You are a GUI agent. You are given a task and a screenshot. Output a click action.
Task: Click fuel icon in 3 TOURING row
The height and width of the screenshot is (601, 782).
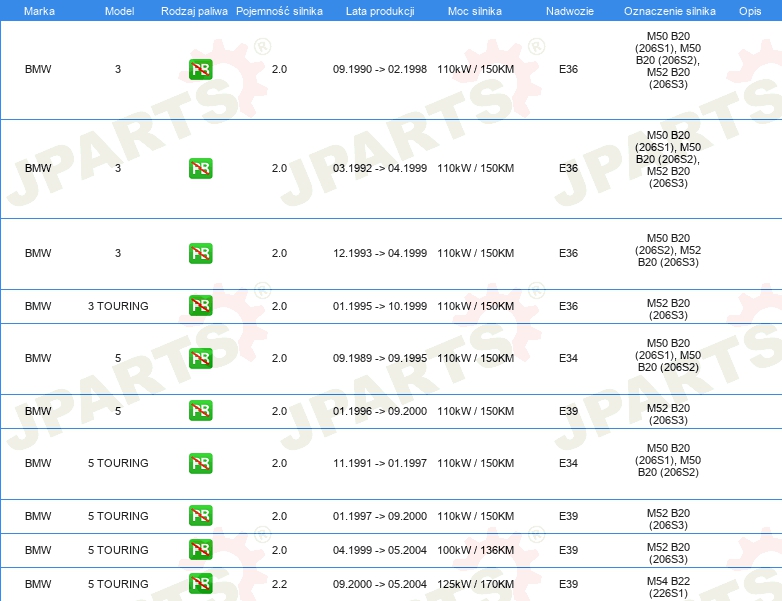(200, 306)
